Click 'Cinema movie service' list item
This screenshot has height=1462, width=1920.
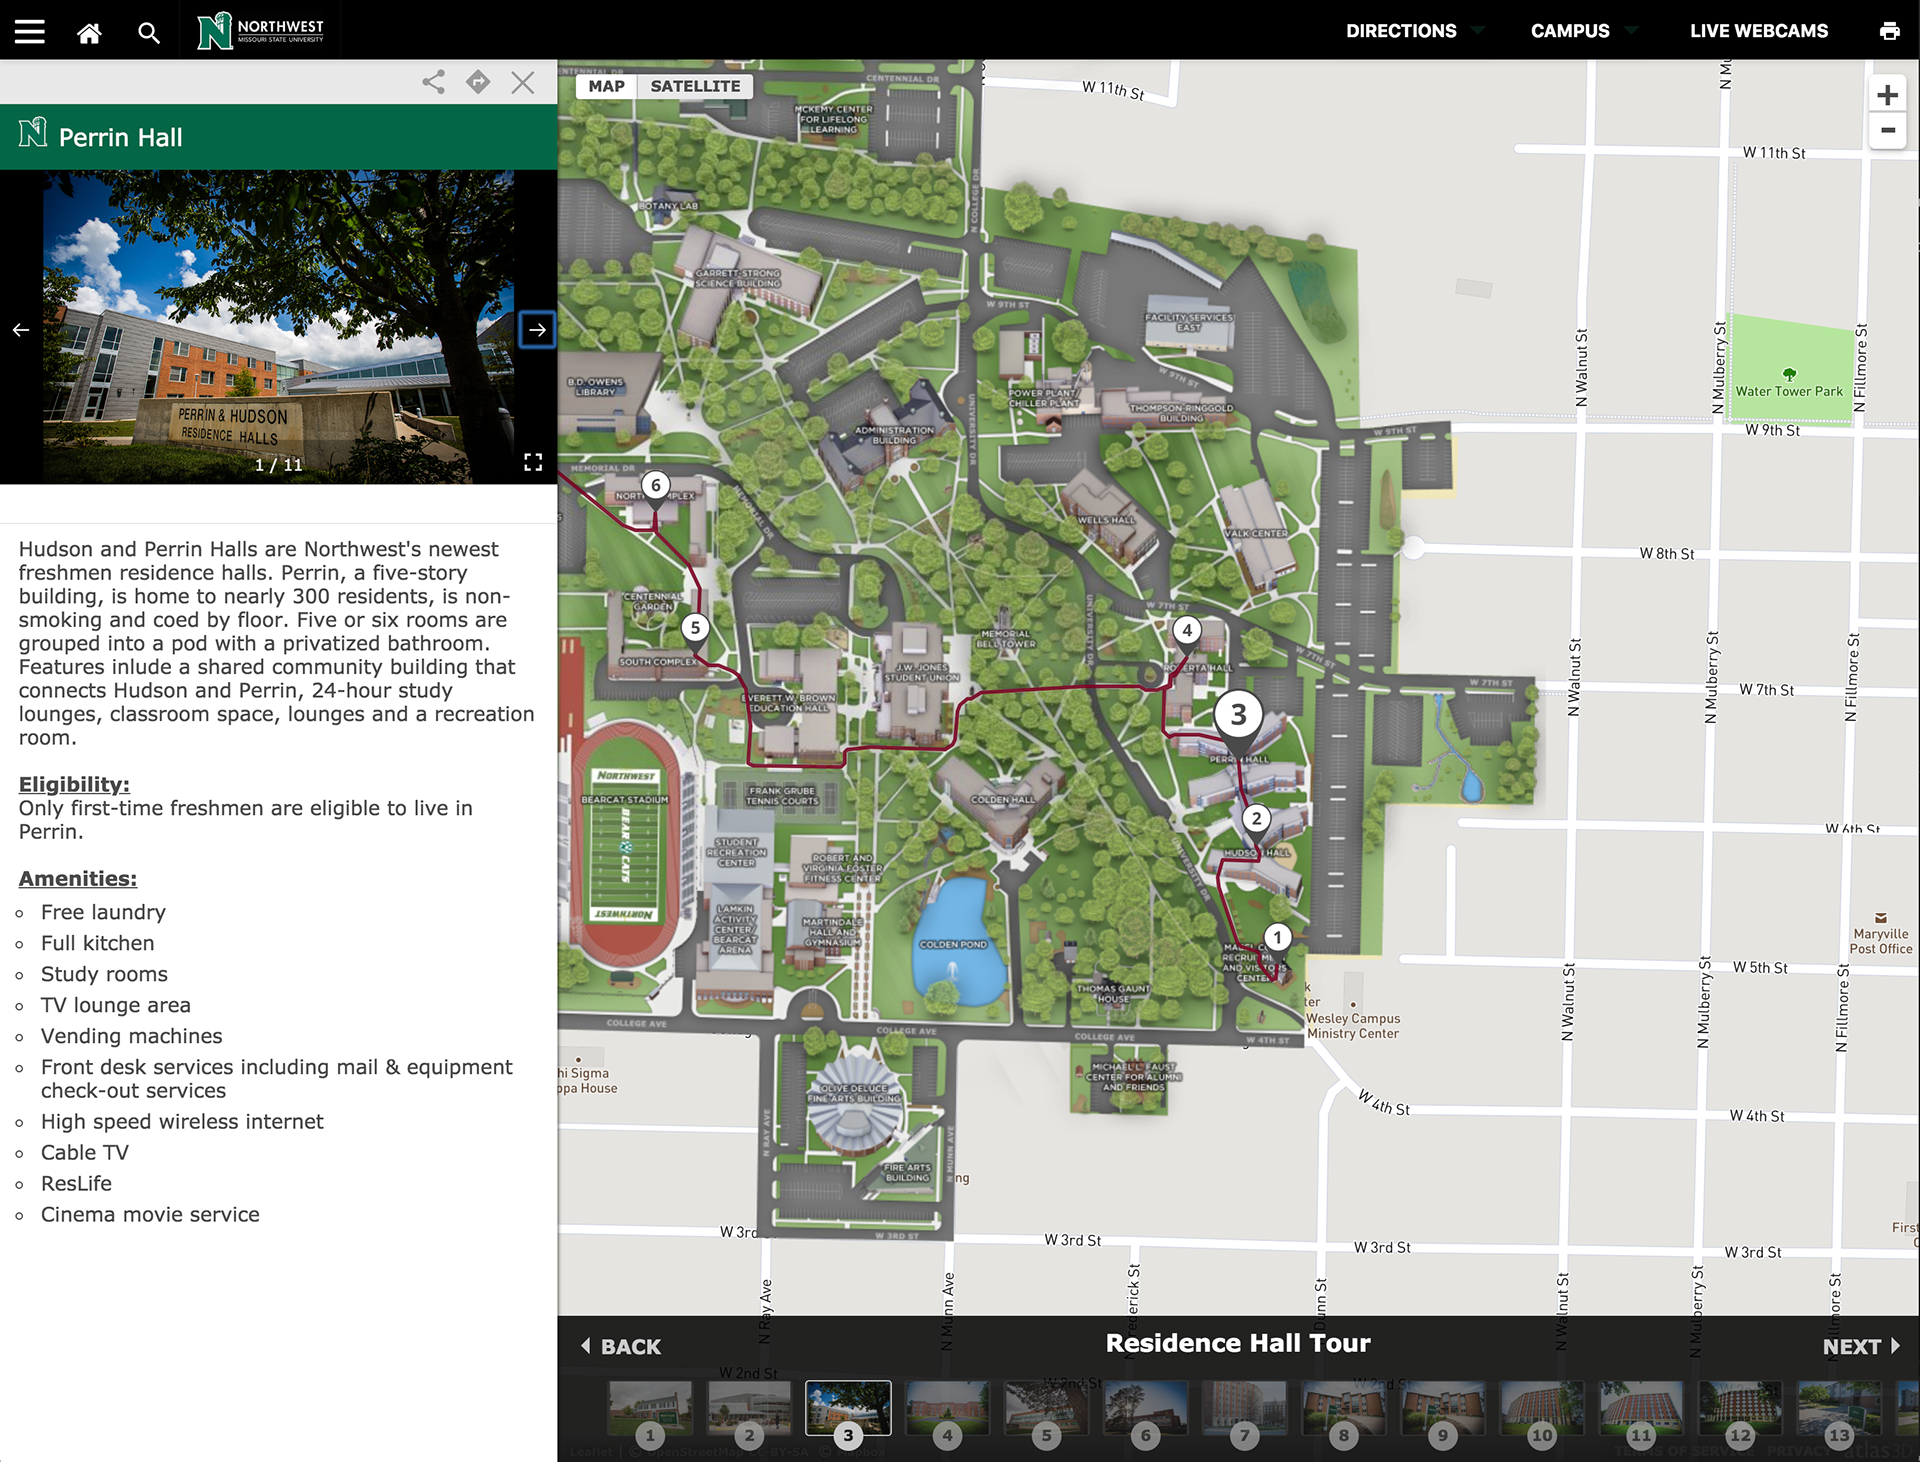click(x=150, y=1214)
